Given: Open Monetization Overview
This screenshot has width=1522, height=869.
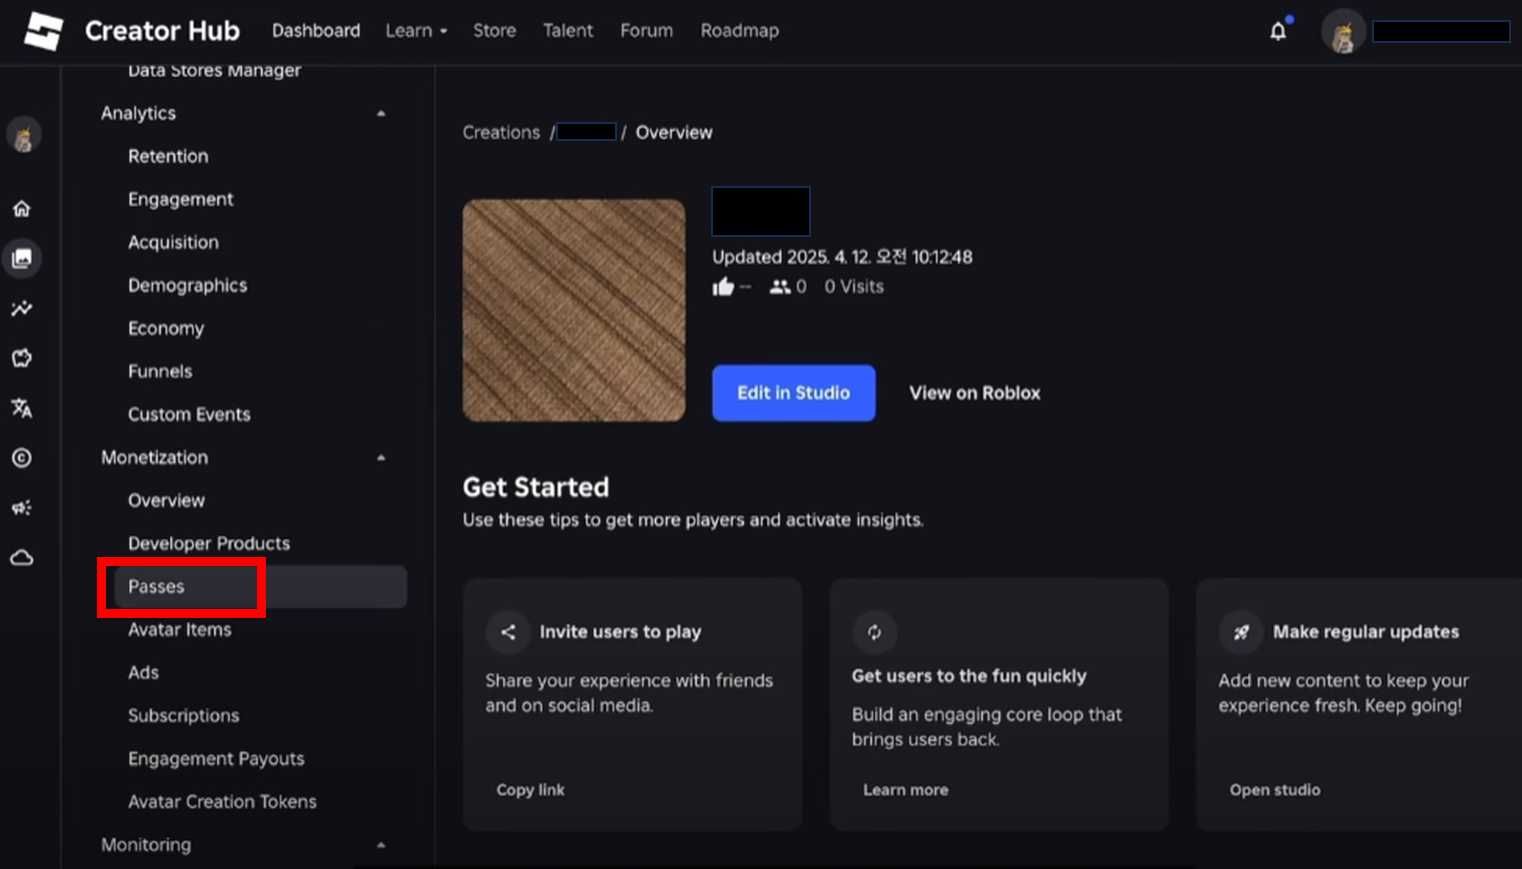Looking at the screenshot, I should tap(166, 500).
